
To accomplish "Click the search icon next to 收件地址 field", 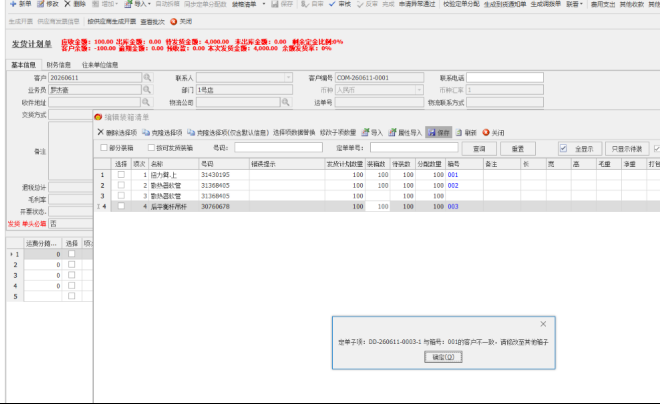I will pos(146,102).
